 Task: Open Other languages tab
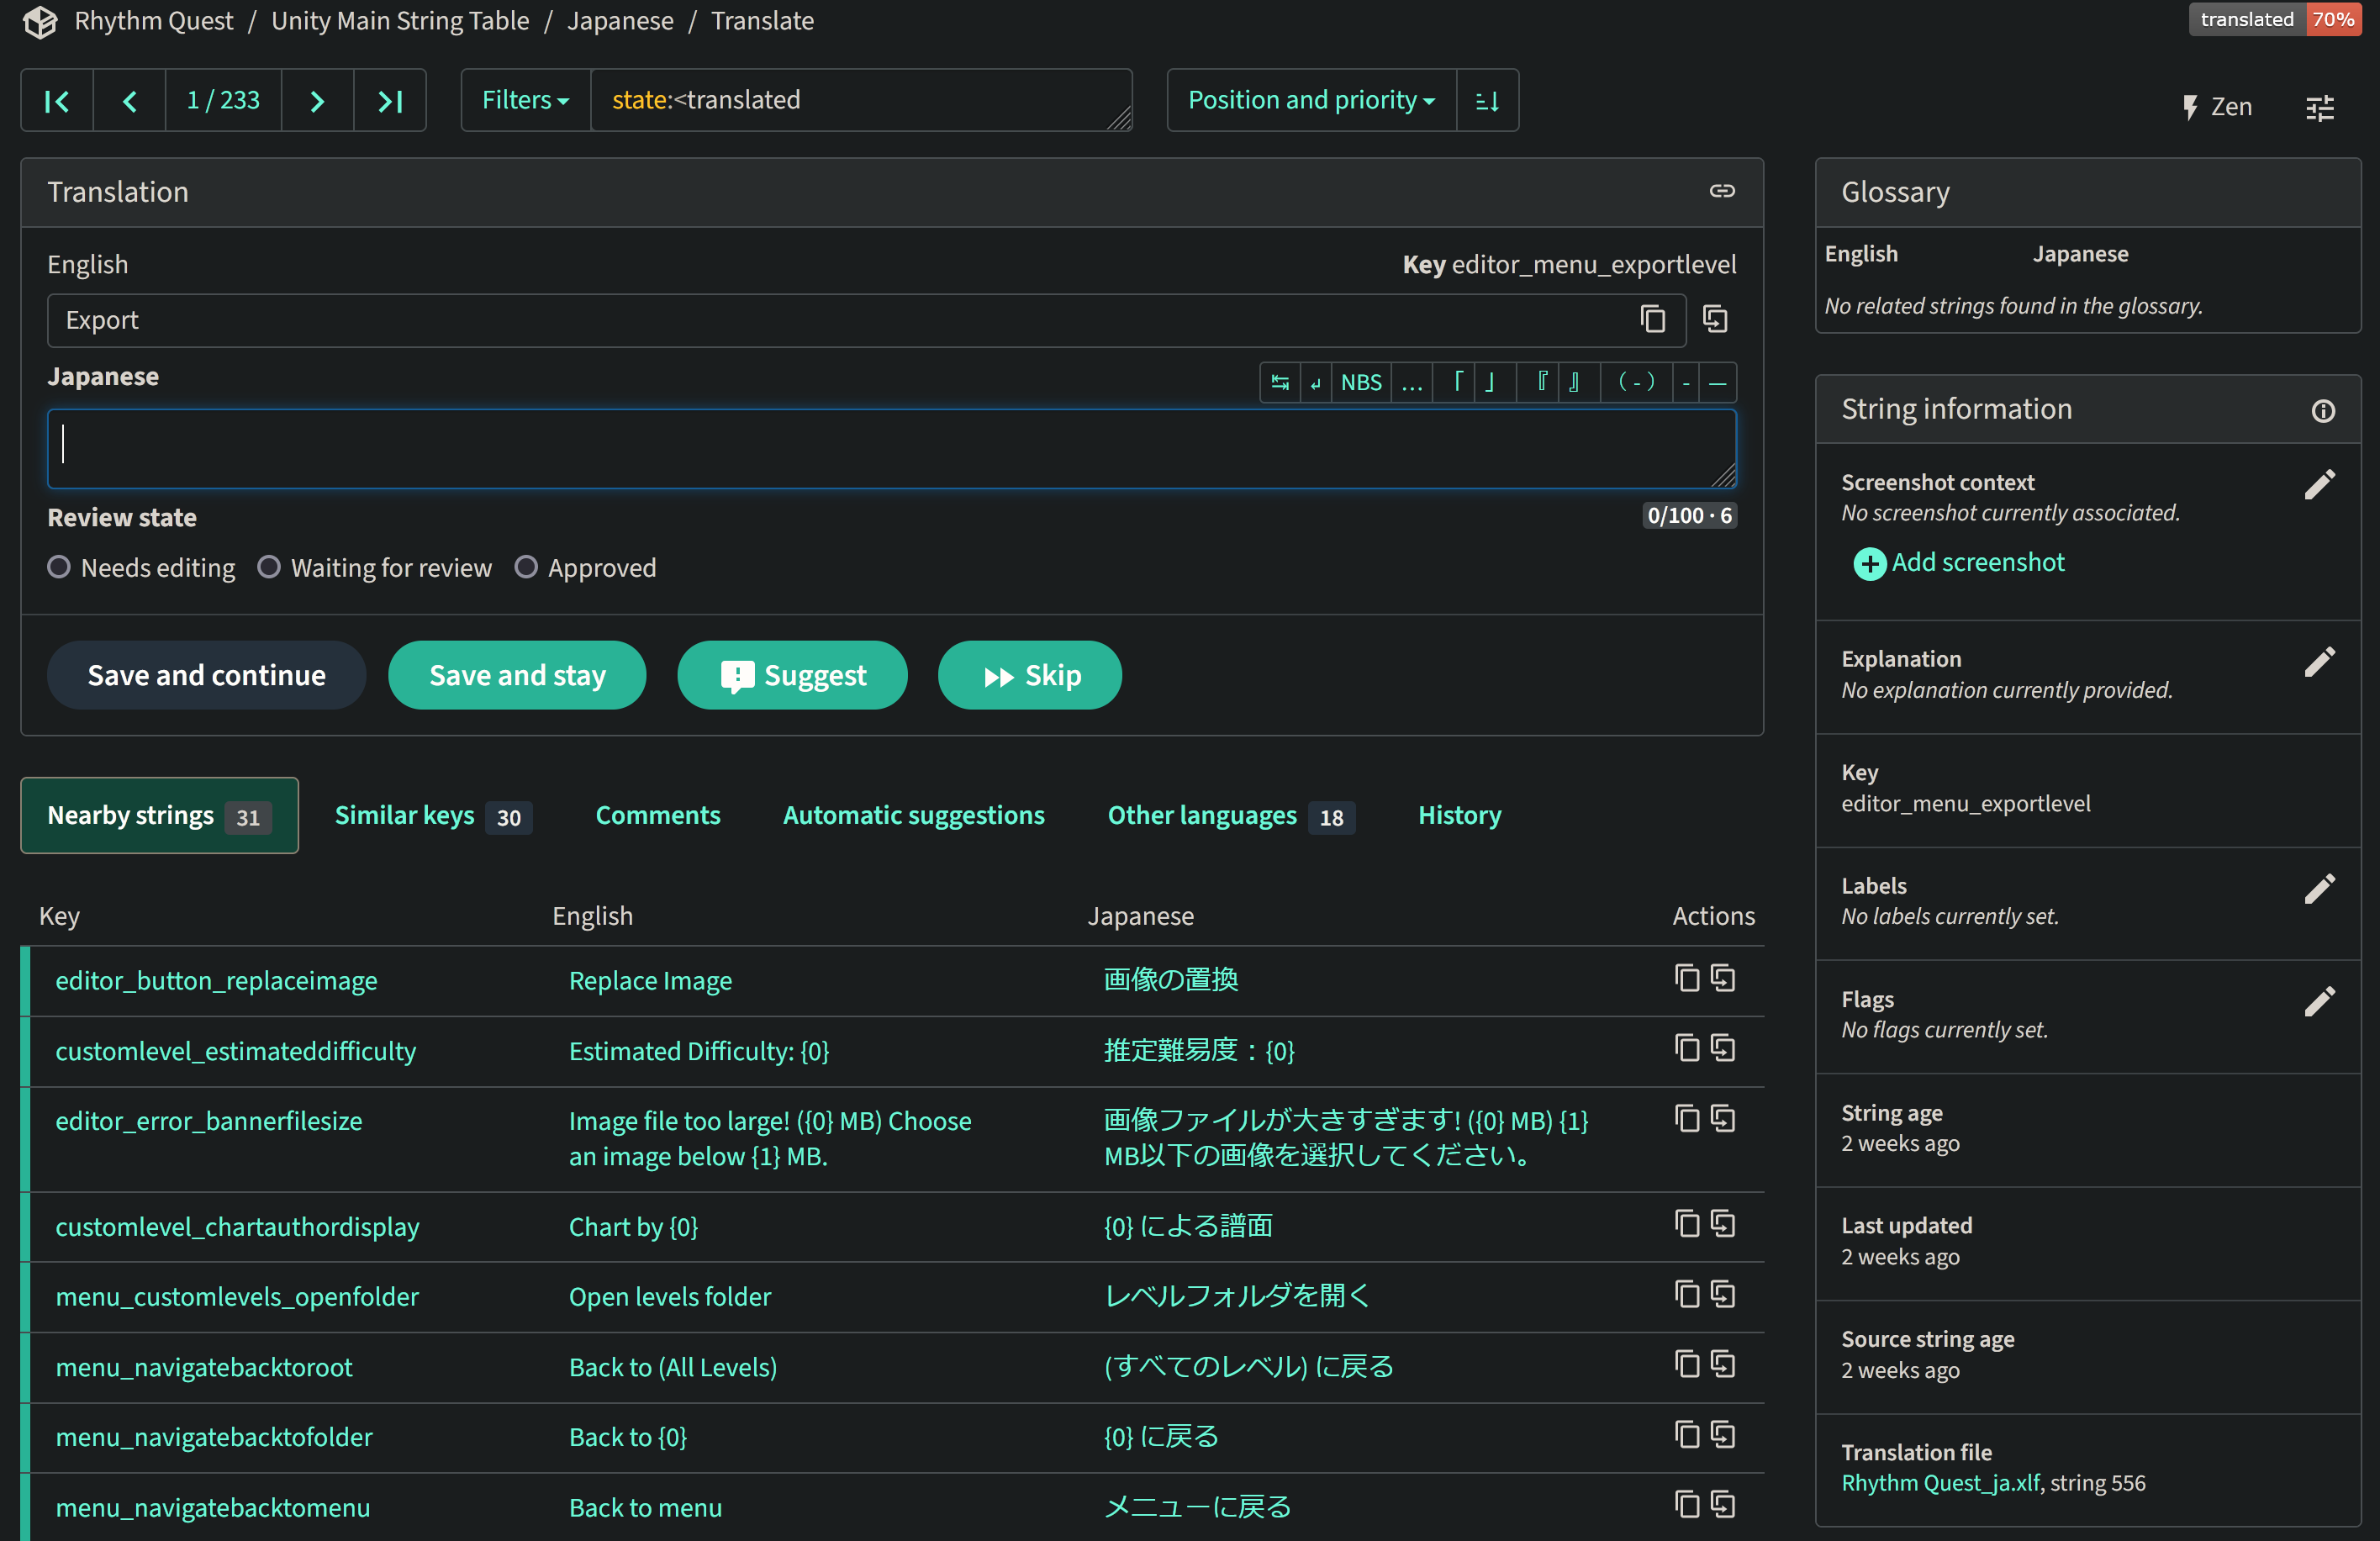1230,816
